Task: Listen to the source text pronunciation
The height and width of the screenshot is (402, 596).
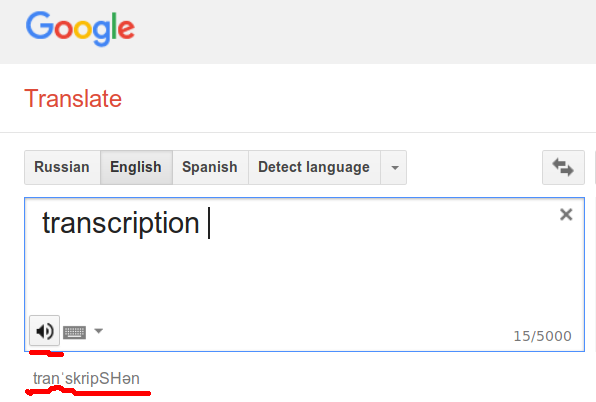Action: 44,331
